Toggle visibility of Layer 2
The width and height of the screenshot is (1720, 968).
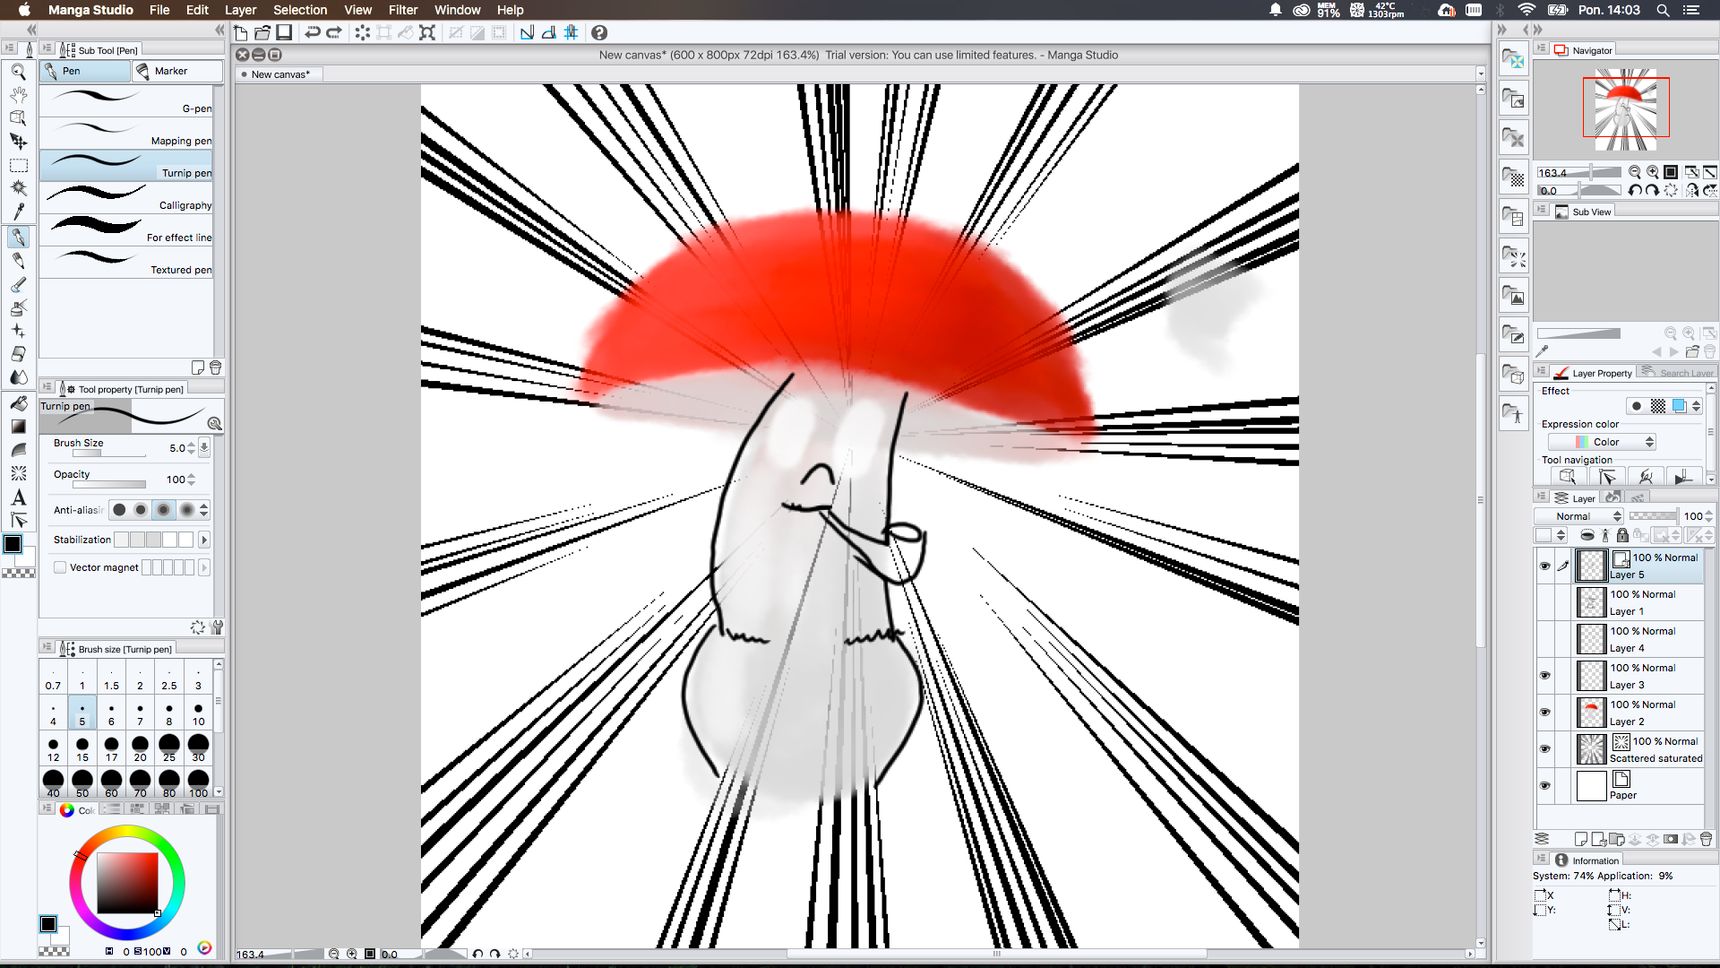pos(1544,713)
